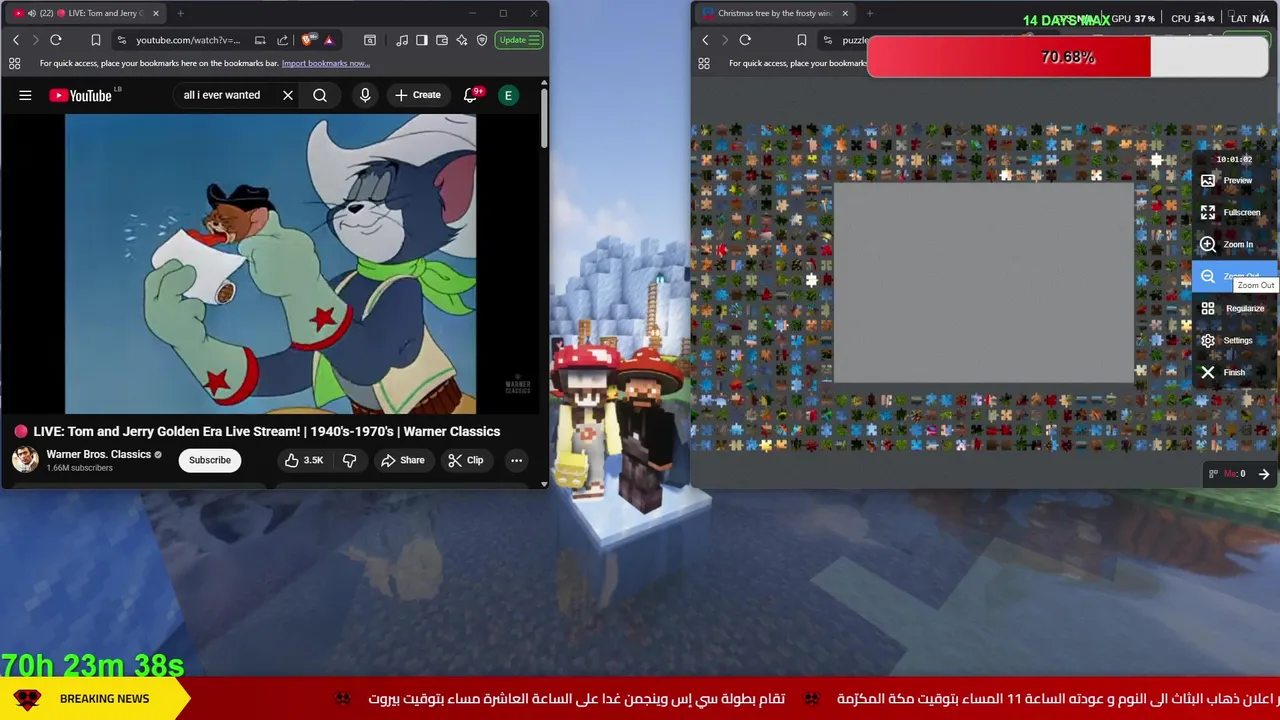Clip the live stream
The height and width of the screenshot is (720, 1280).
pos(466,460)
